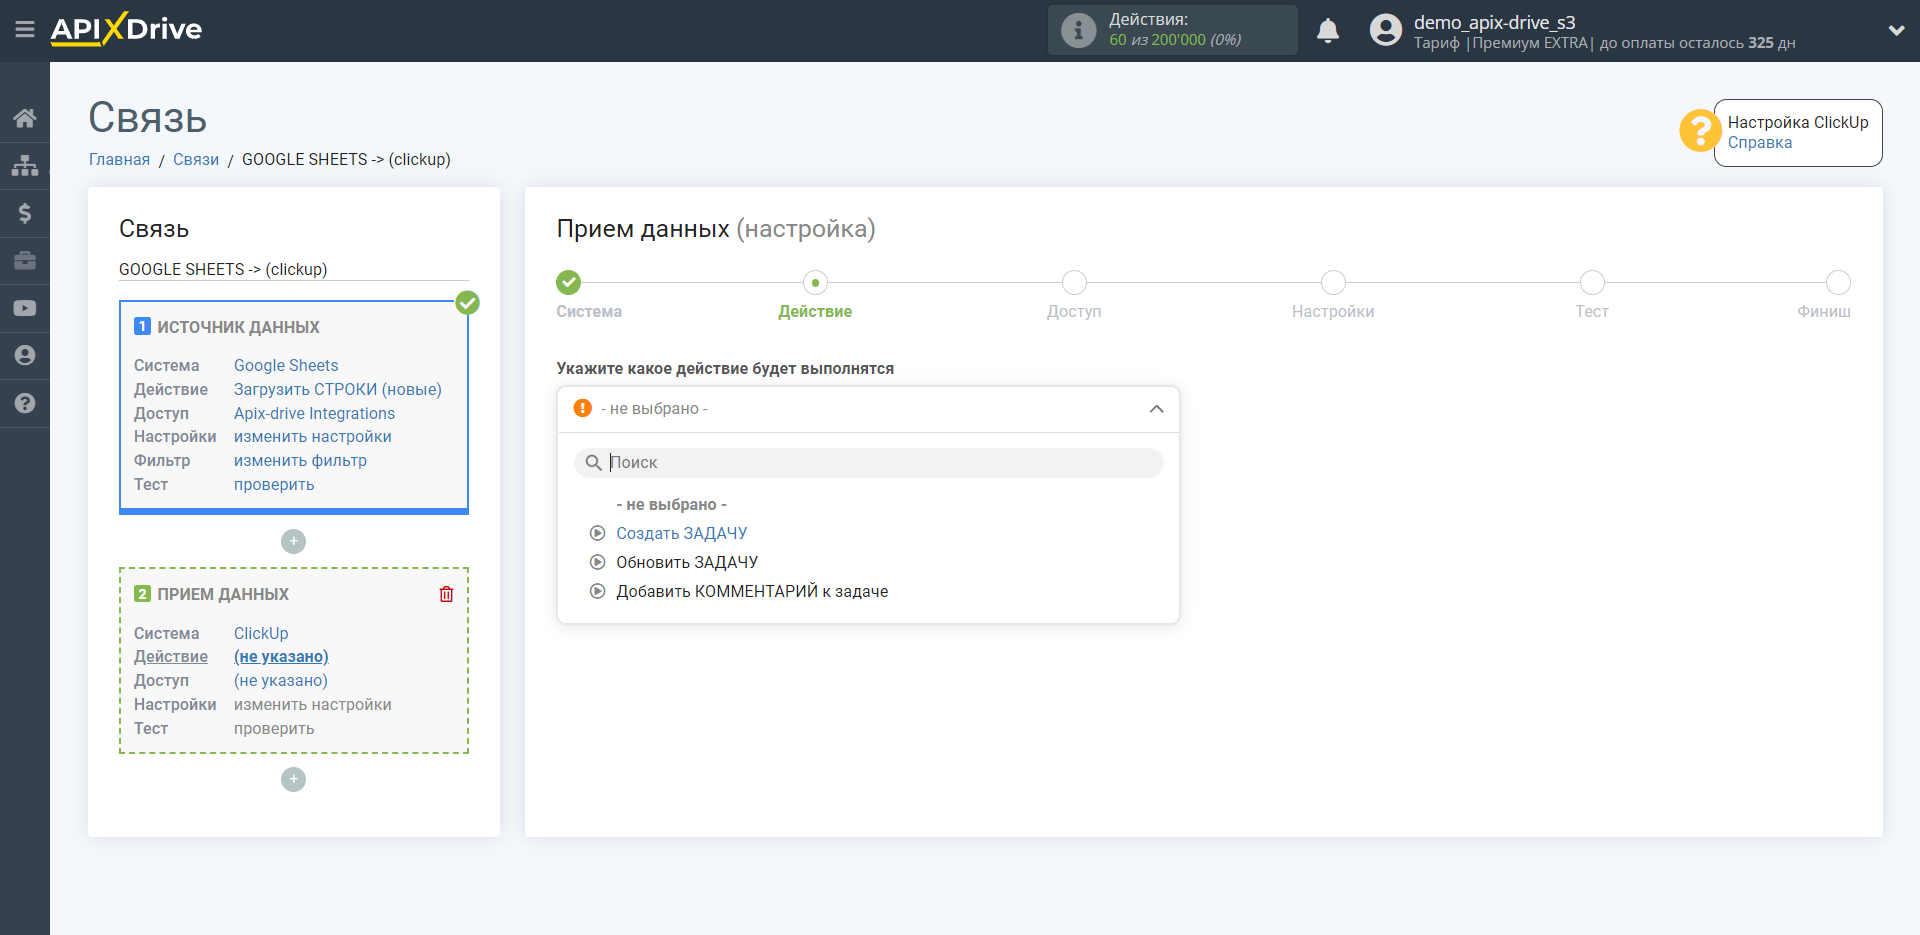Click the demo_apix-drive_s3 username
This screenshot has width=1920, height=935.
pos(1494,22)
